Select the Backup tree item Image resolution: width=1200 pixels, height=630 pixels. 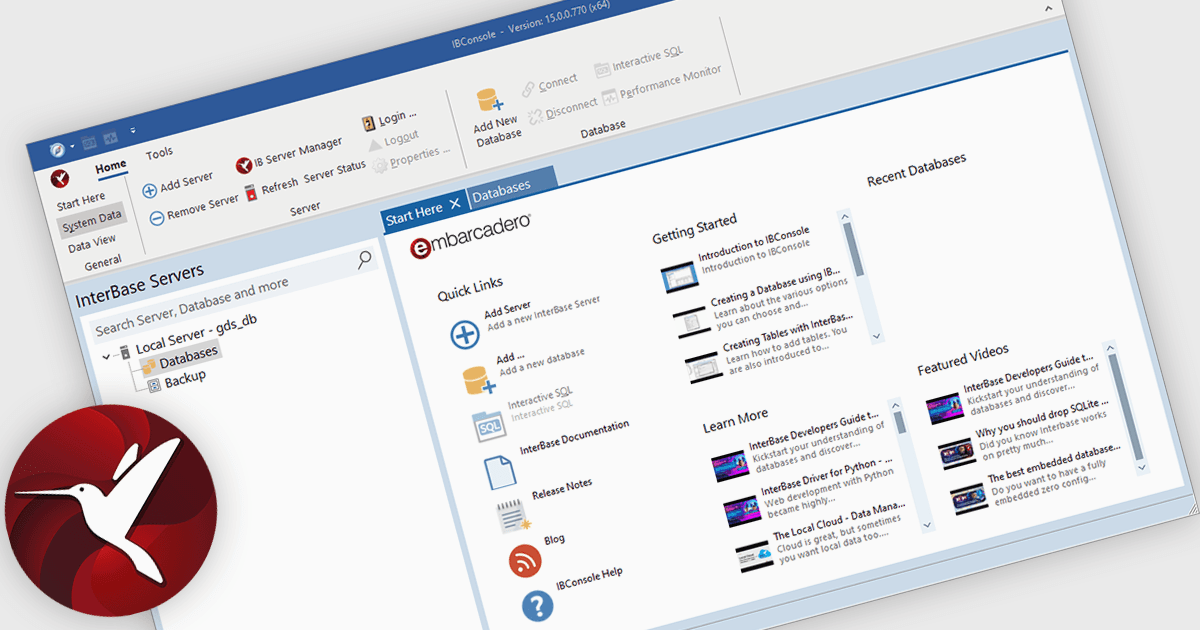(x=185, y=377)
